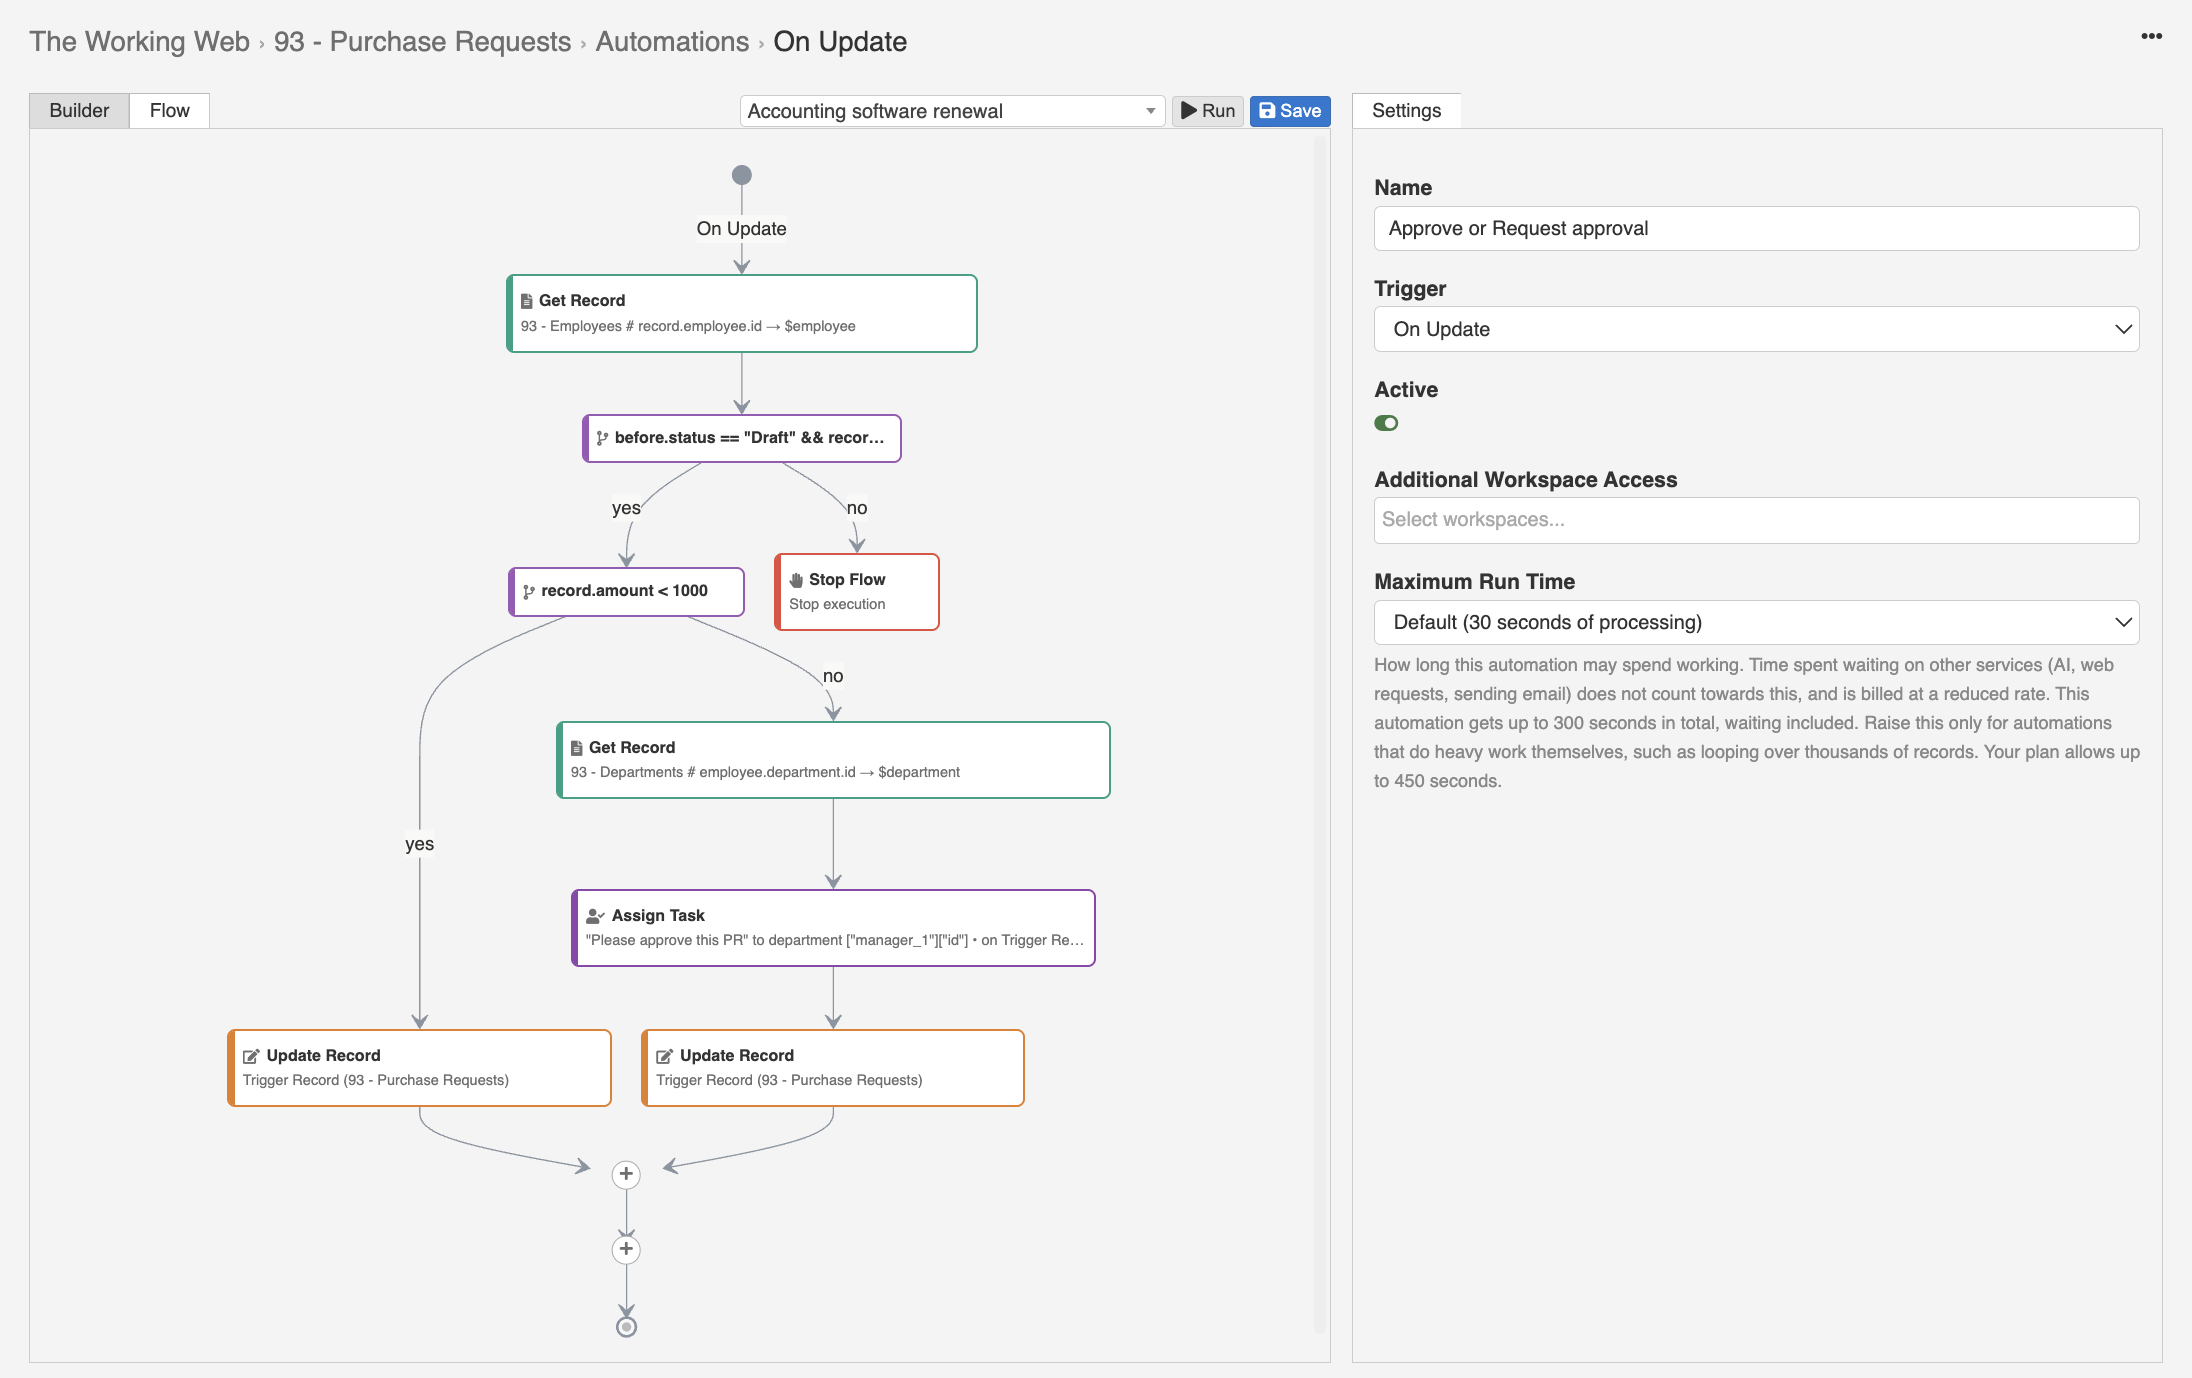This screenshot has height=1378, width=2192.
Task: Click the flow end circle node
Action: tap(626, 1327)
